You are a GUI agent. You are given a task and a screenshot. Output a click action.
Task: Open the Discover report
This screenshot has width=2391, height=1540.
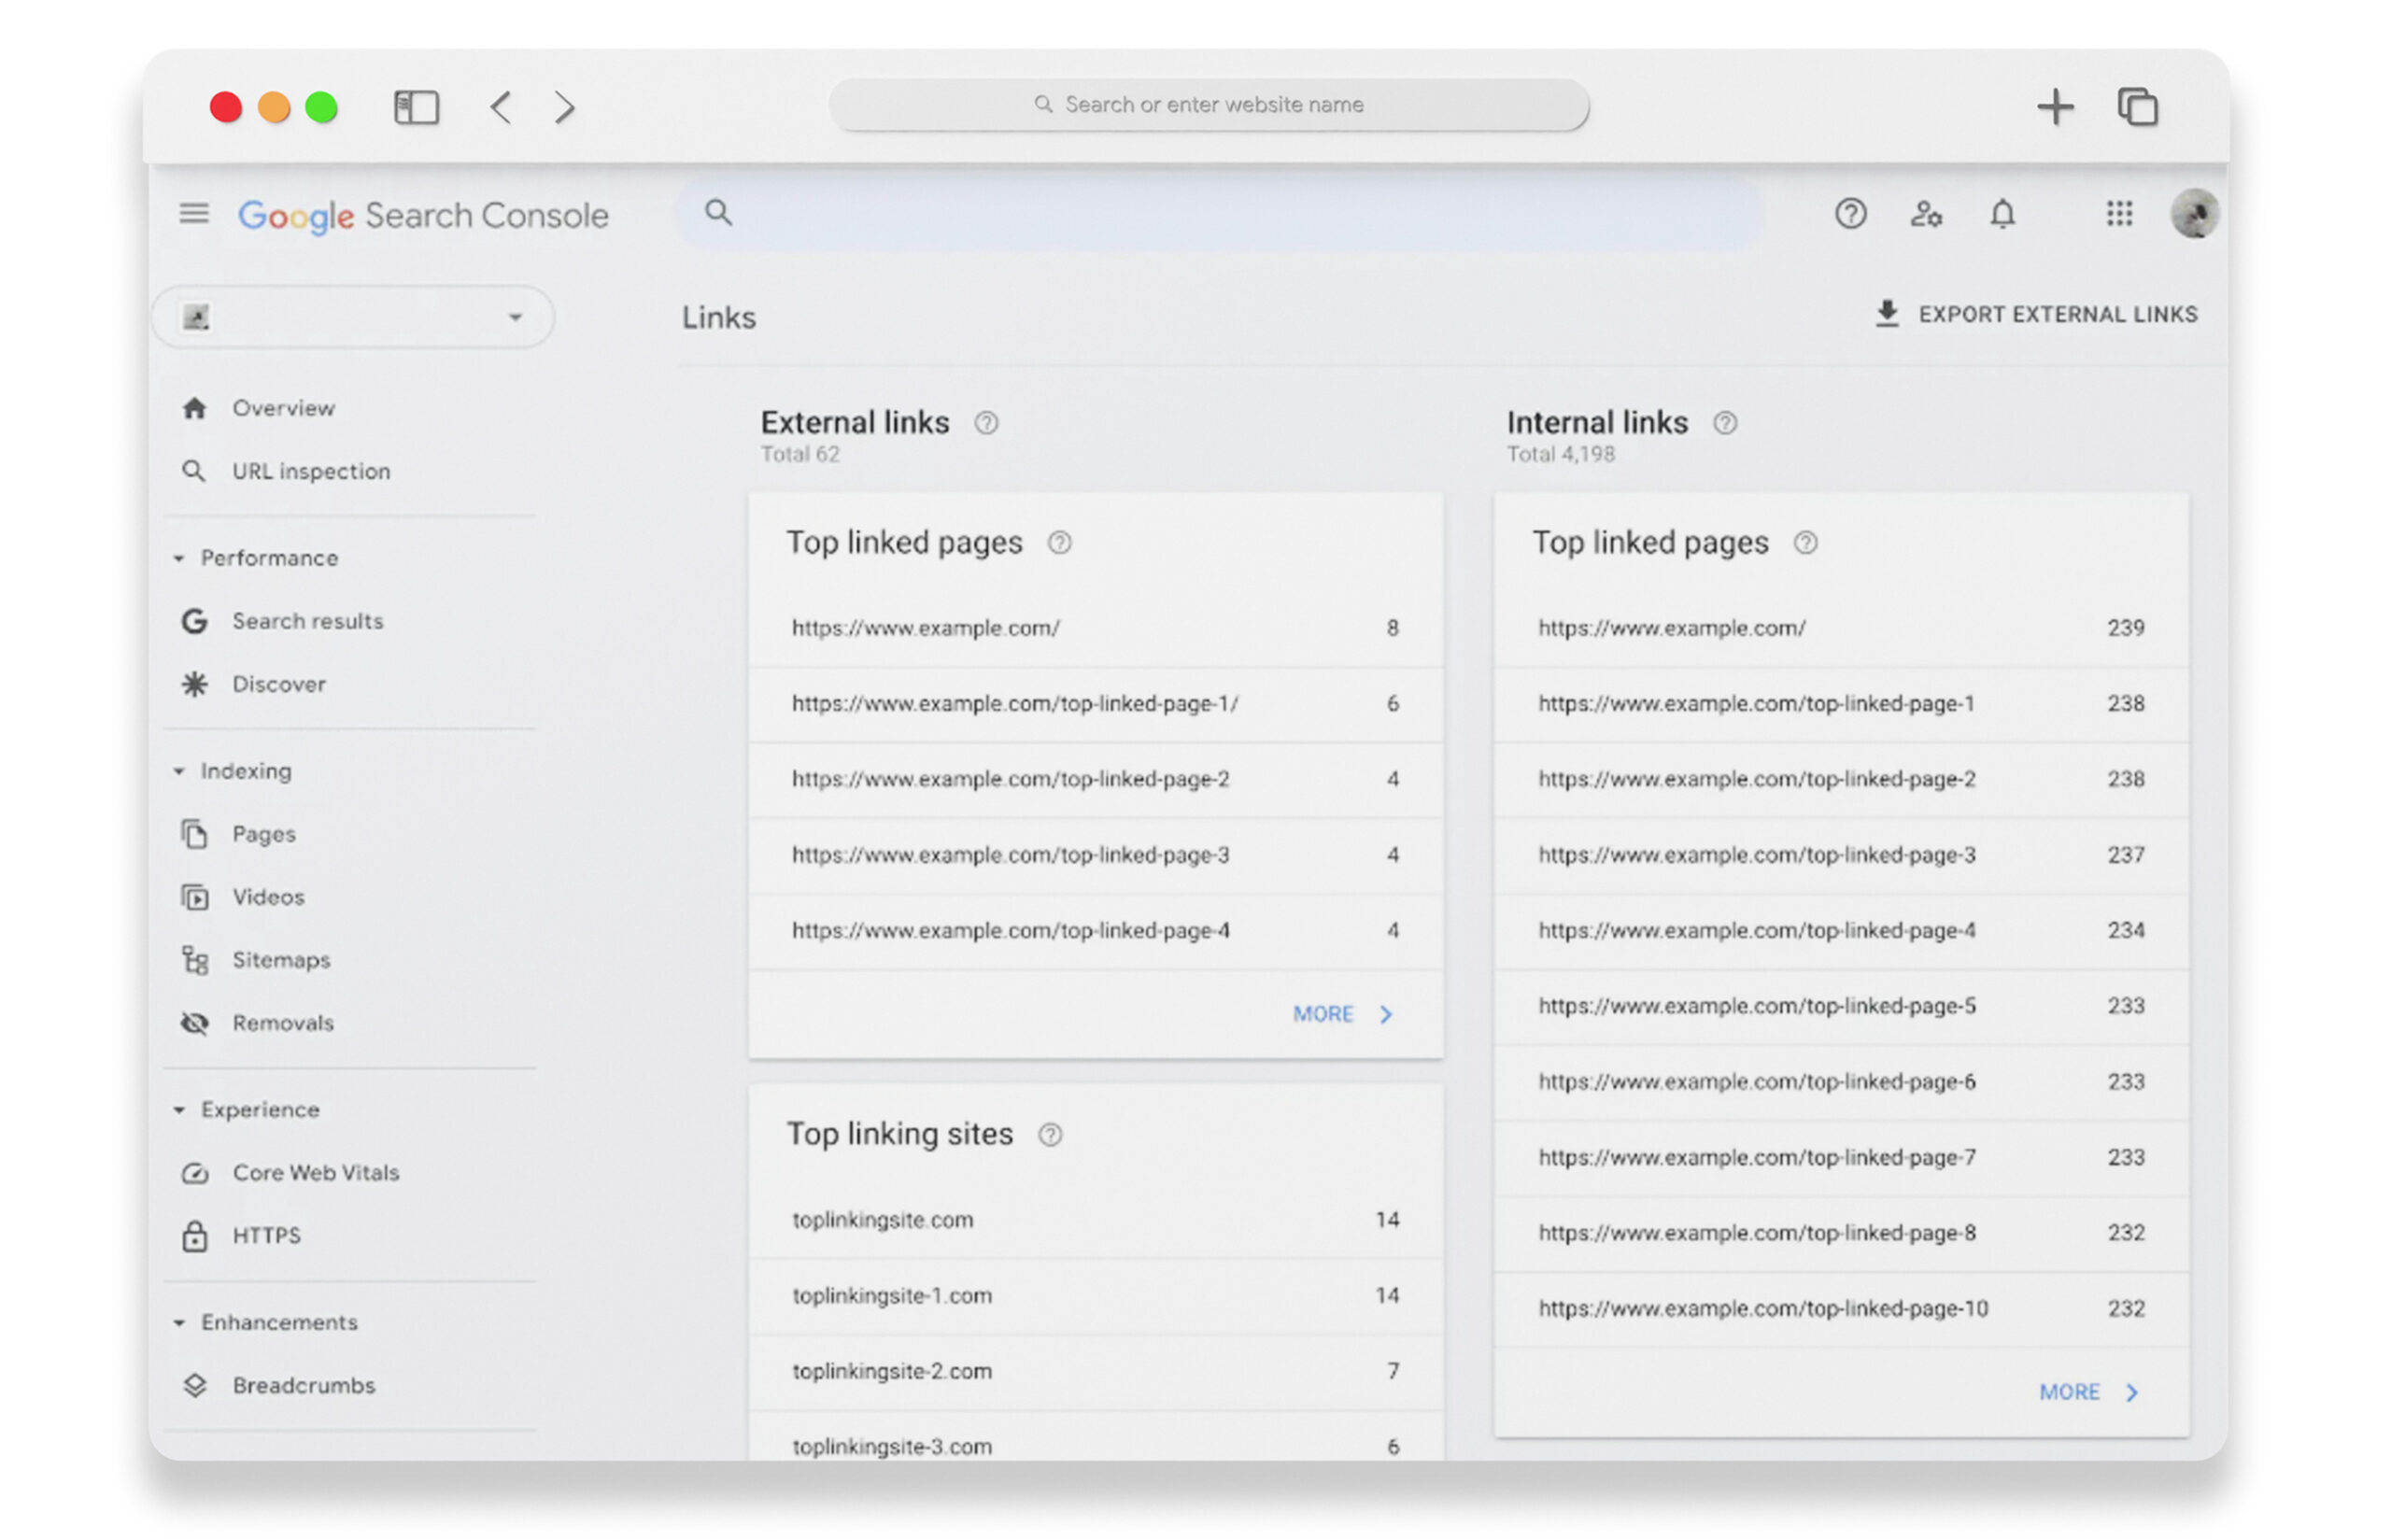pos(279,684)
